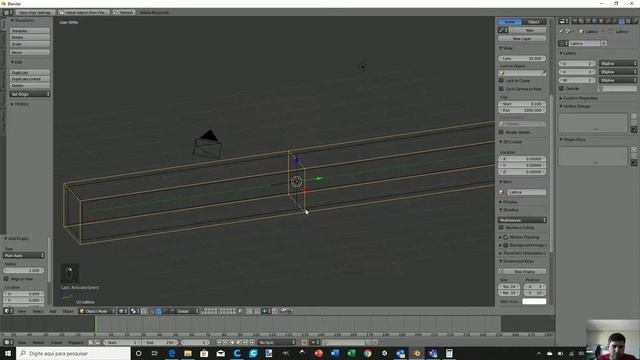Open the 3D viewport editor type menu
640x360 pixels.
pos(8,311)
